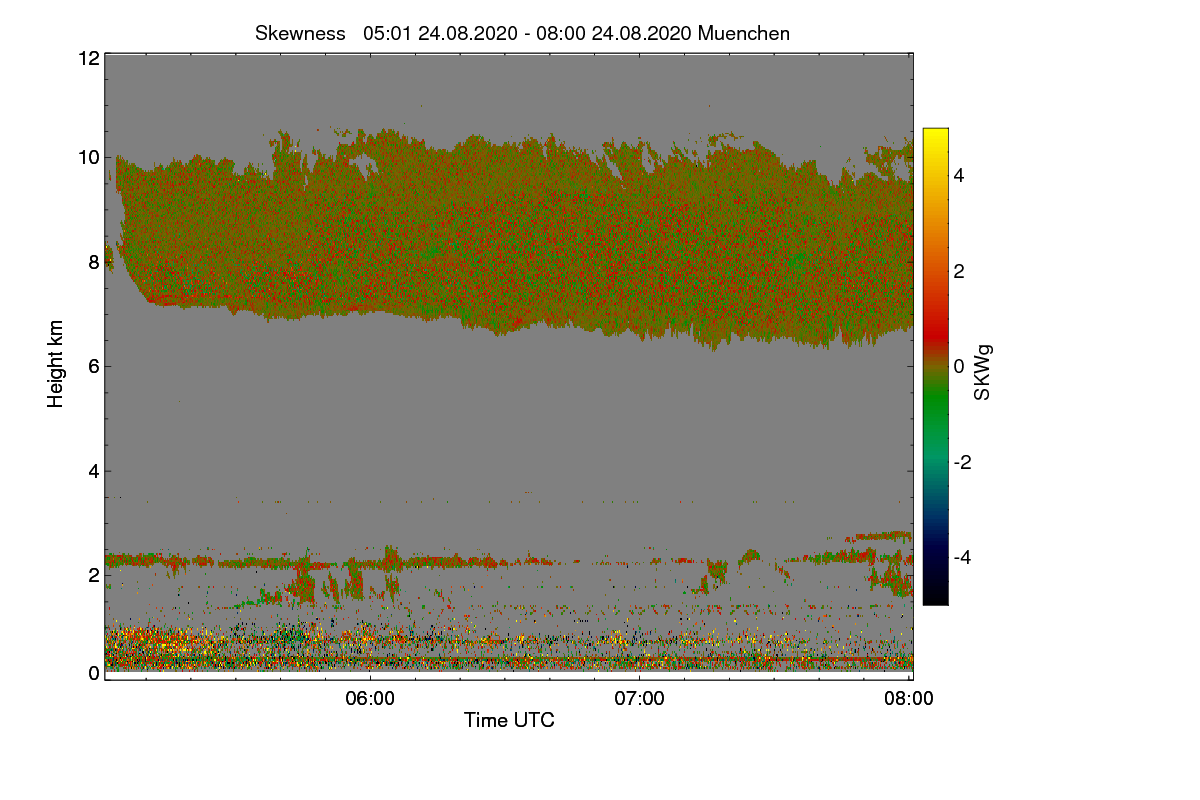
Task: Click the green colorbar section near -2
Action: click(935, 462)
